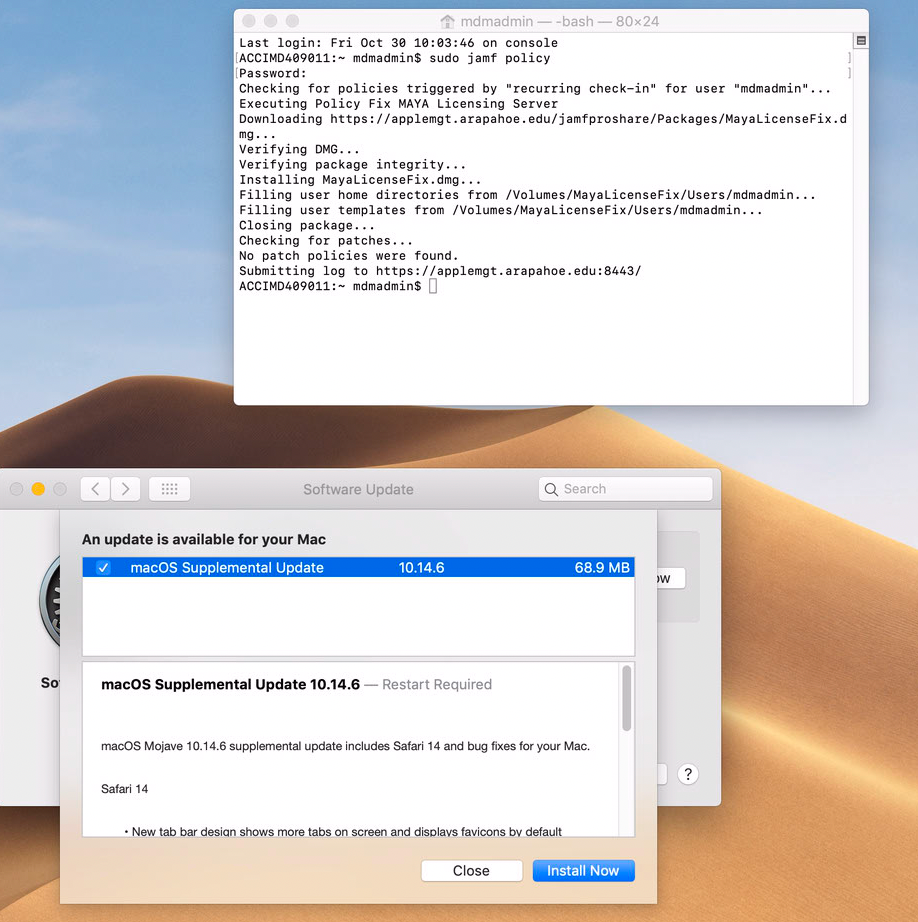Click the Forward arrow in Software Update toolbar
The height and width of the screenshot is (922, 918).
point(125,489)
